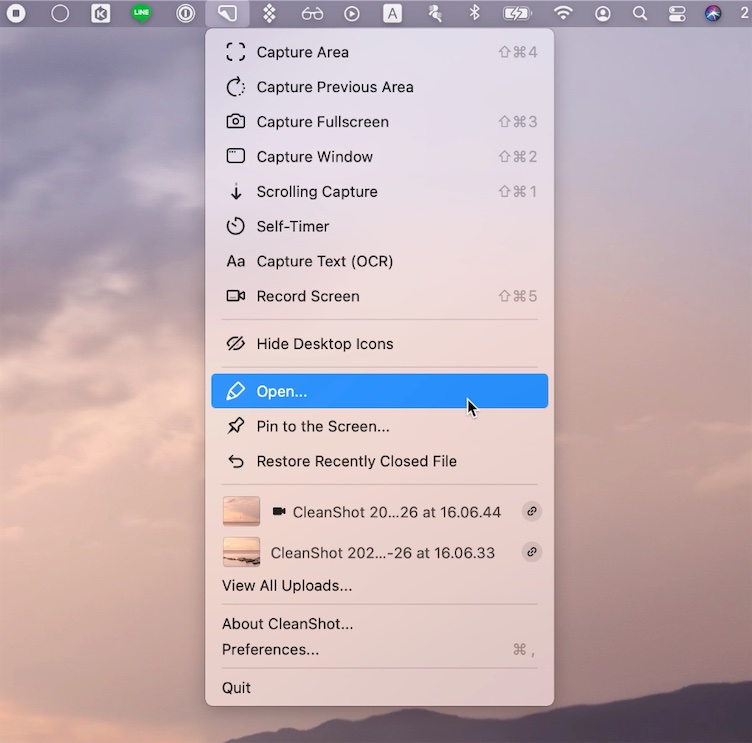
Task: Click the camera icon for Capture Fullscreen
Action: coord(235,121)
